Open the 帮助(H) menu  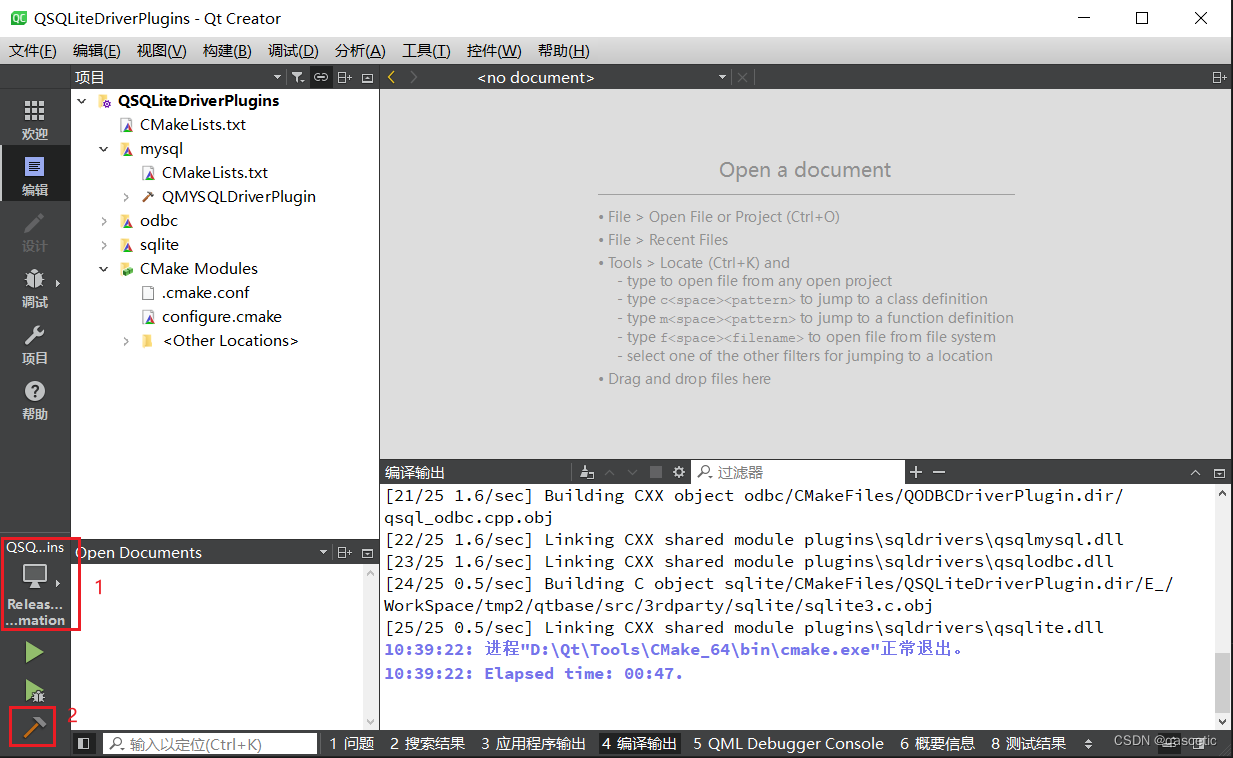point(563,50)
